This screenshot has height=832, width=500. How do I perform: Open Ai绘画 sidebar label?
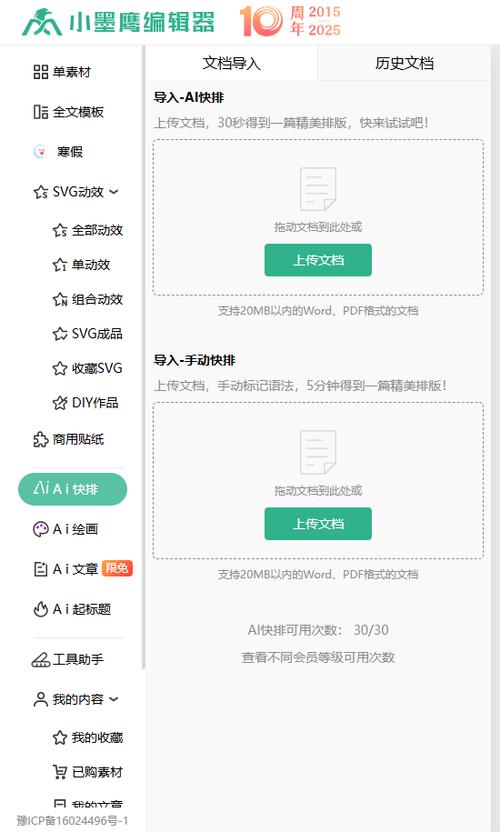[75, 529]
